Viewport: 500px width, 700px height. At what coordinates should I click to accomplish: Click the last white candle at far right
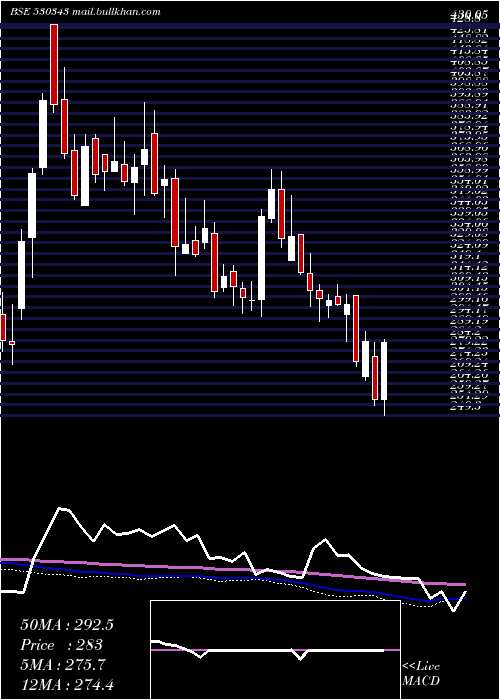click(384, 371)
